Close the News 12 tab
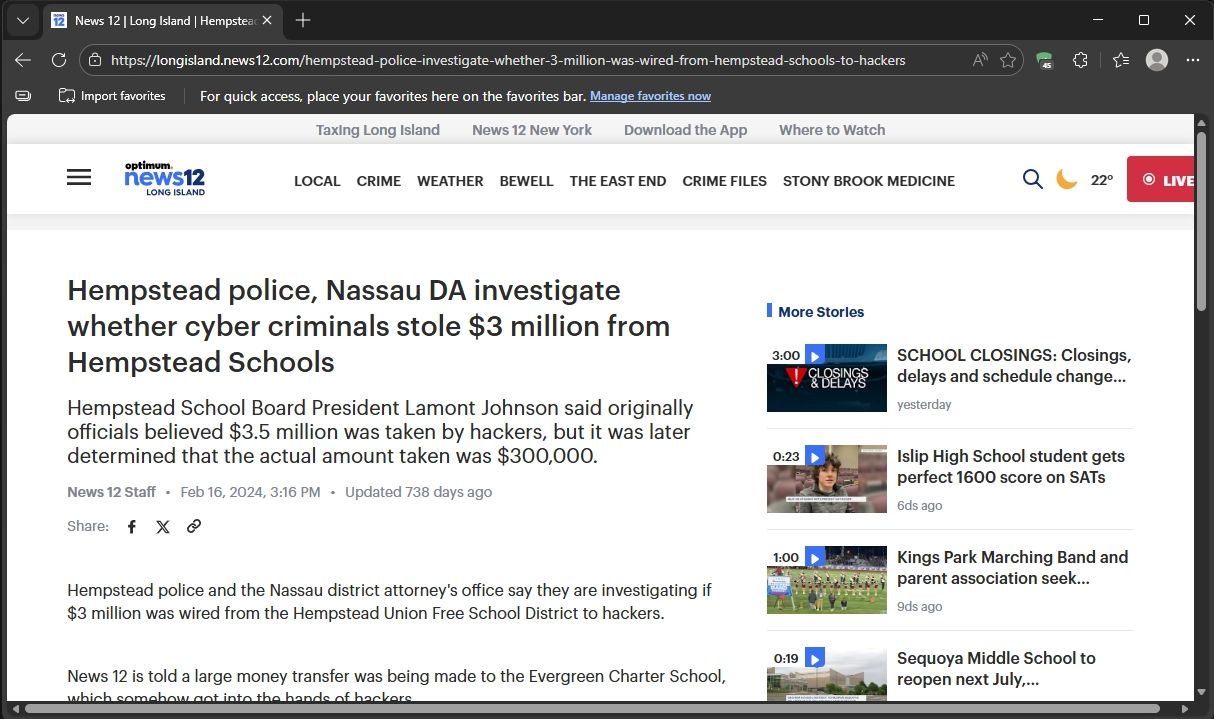This screenshot has width=1214, height=719. click(267, 20)
